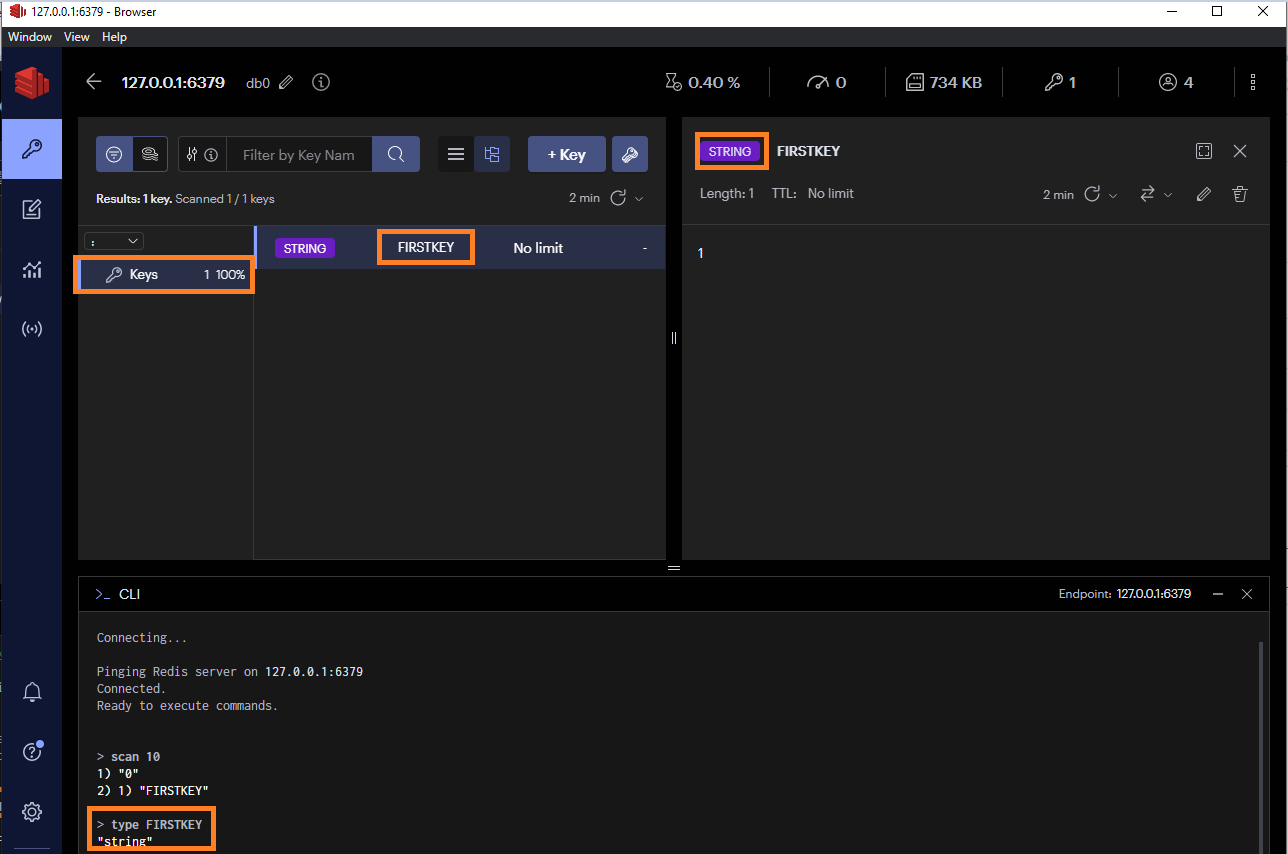Delete FIRSTKEY using the trash icon
The height and width of the screenshot is (854, 1288).
(1240, 194)
